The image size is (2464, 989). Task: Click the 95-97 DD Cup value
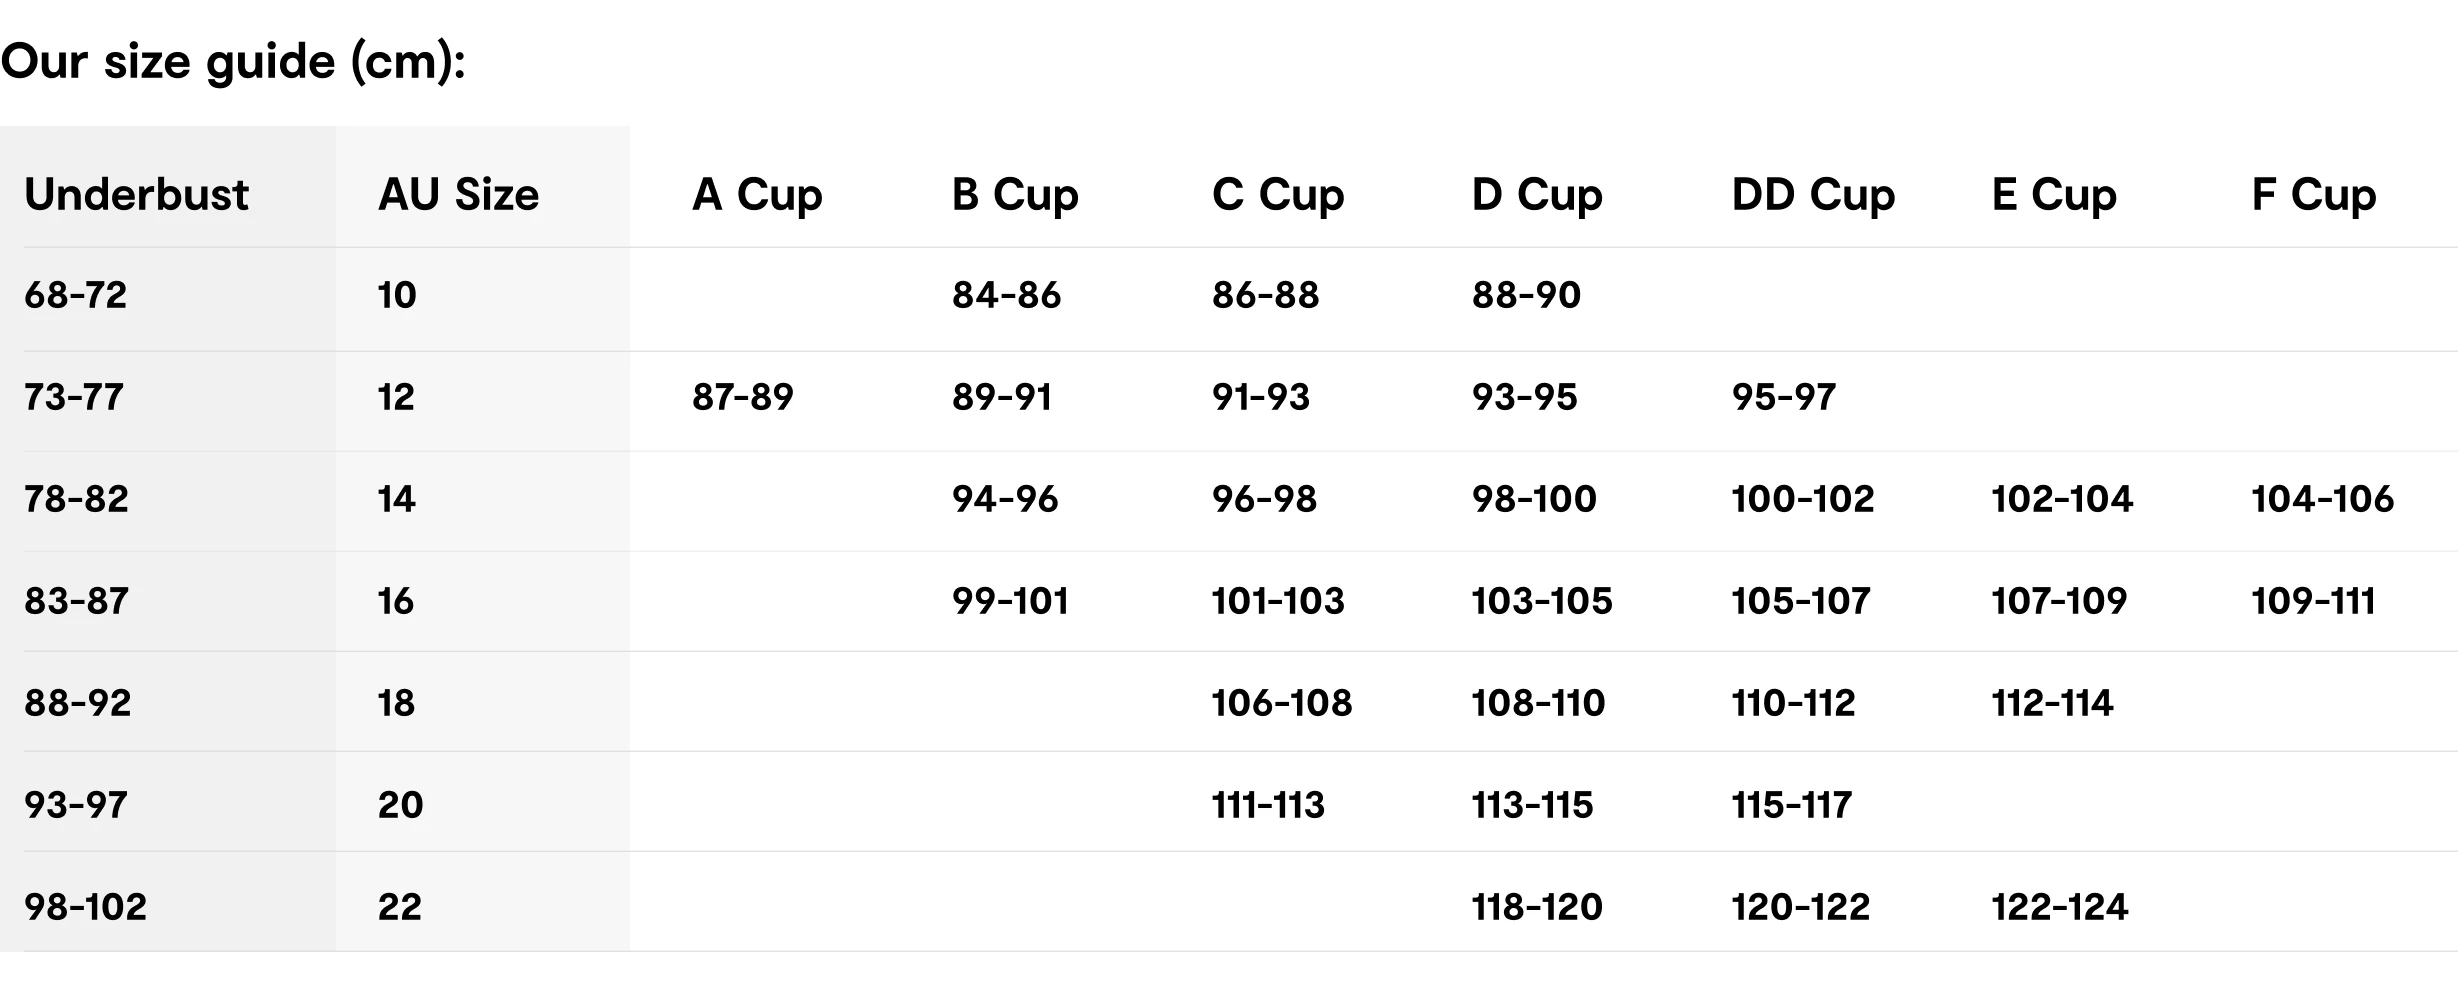(x=1784, y=397)
